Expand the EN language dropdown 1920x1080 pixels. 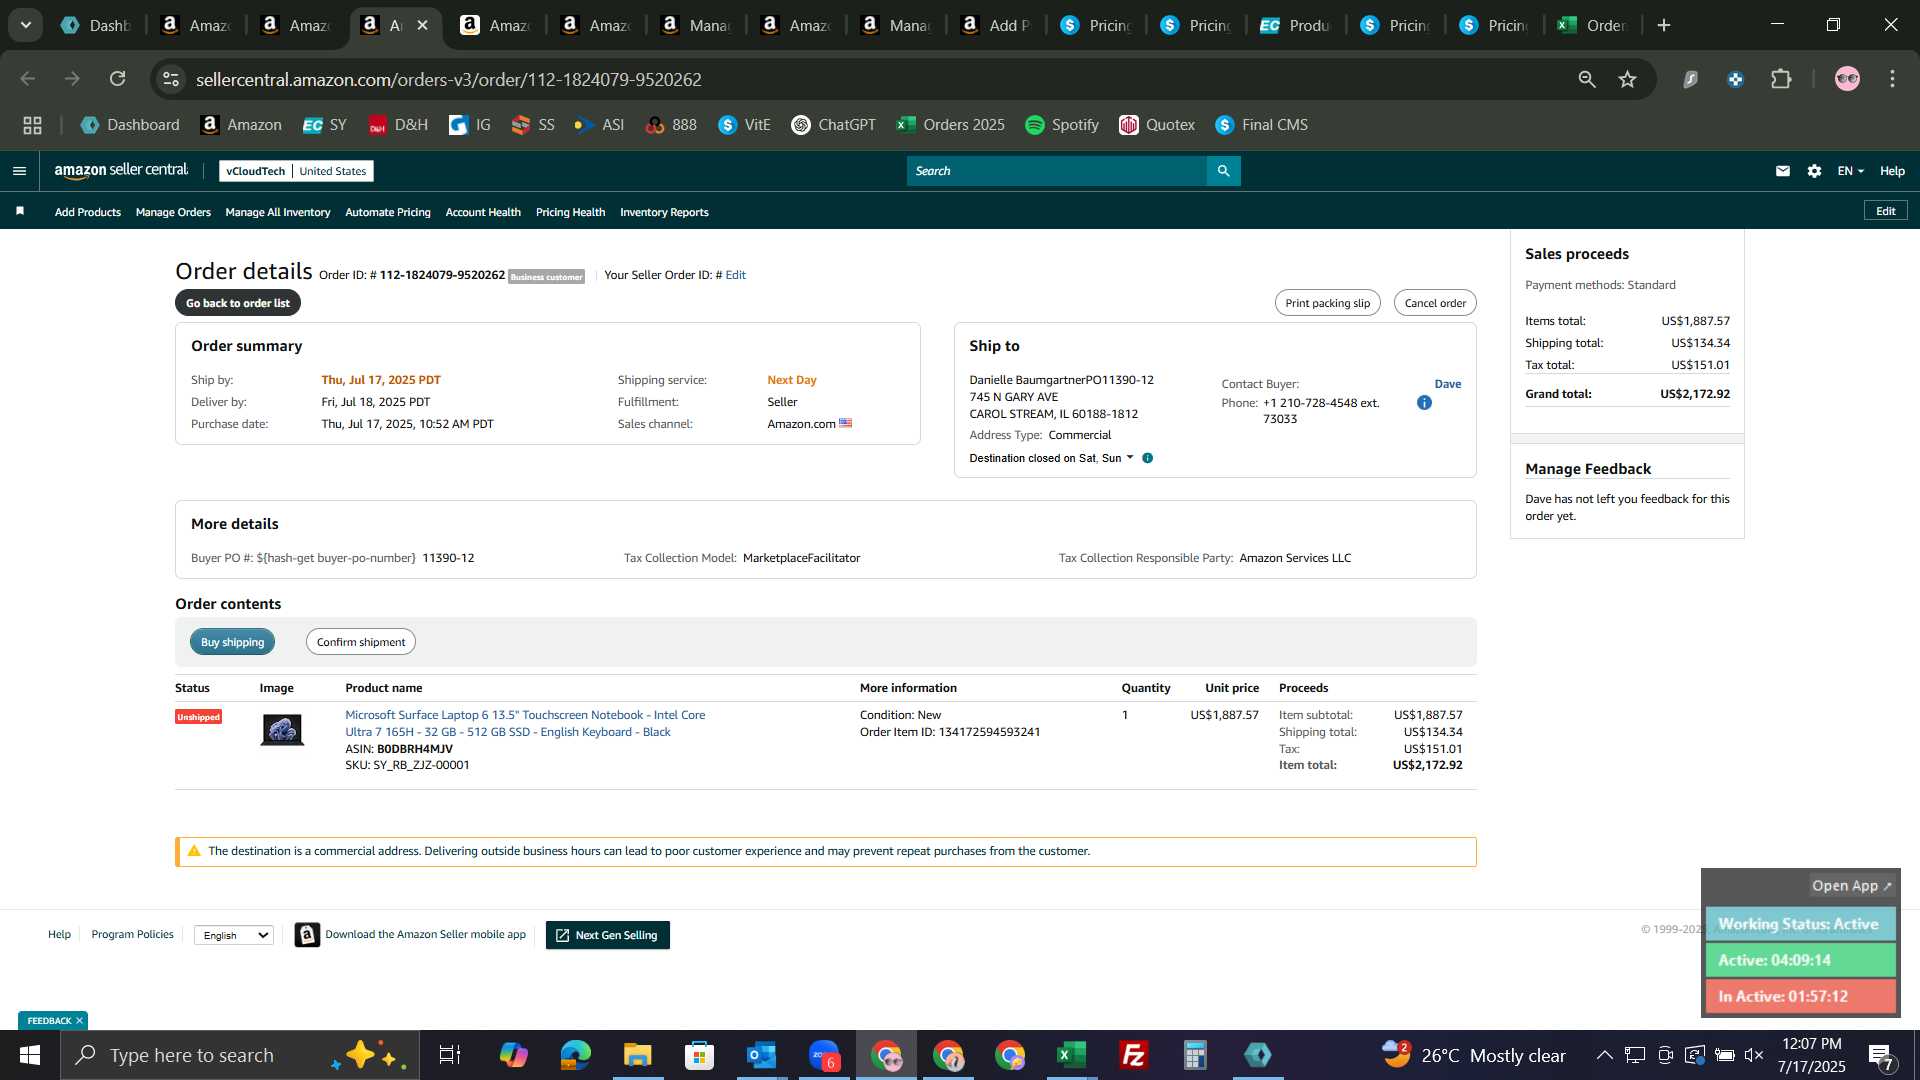click(1850, 171)
